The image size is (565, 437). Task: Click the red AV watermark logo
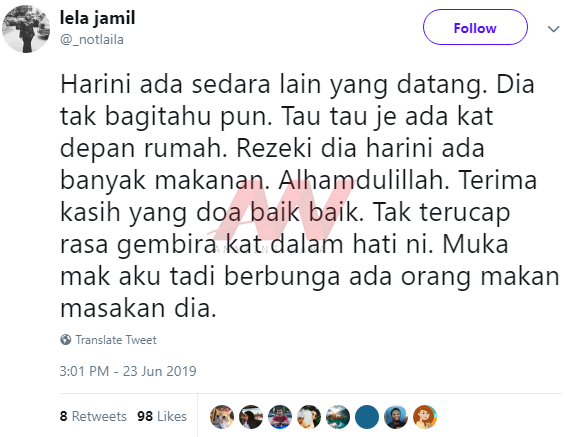tap(285, 211)
